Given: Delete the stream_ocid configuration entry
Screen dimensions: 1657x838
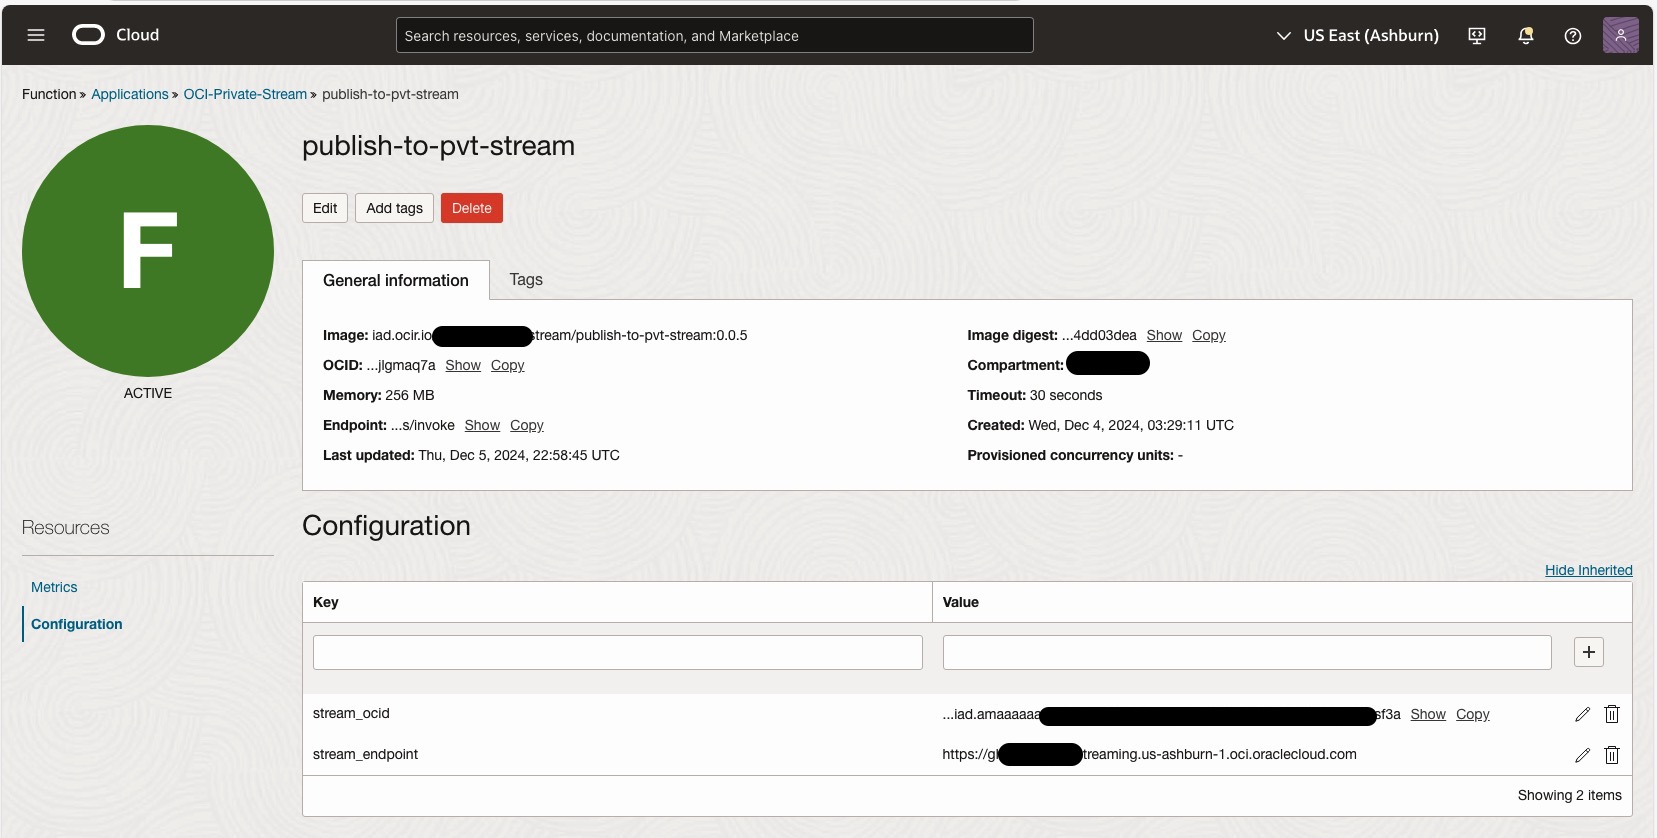Looking at the screenshot, I should (1612, 714).
